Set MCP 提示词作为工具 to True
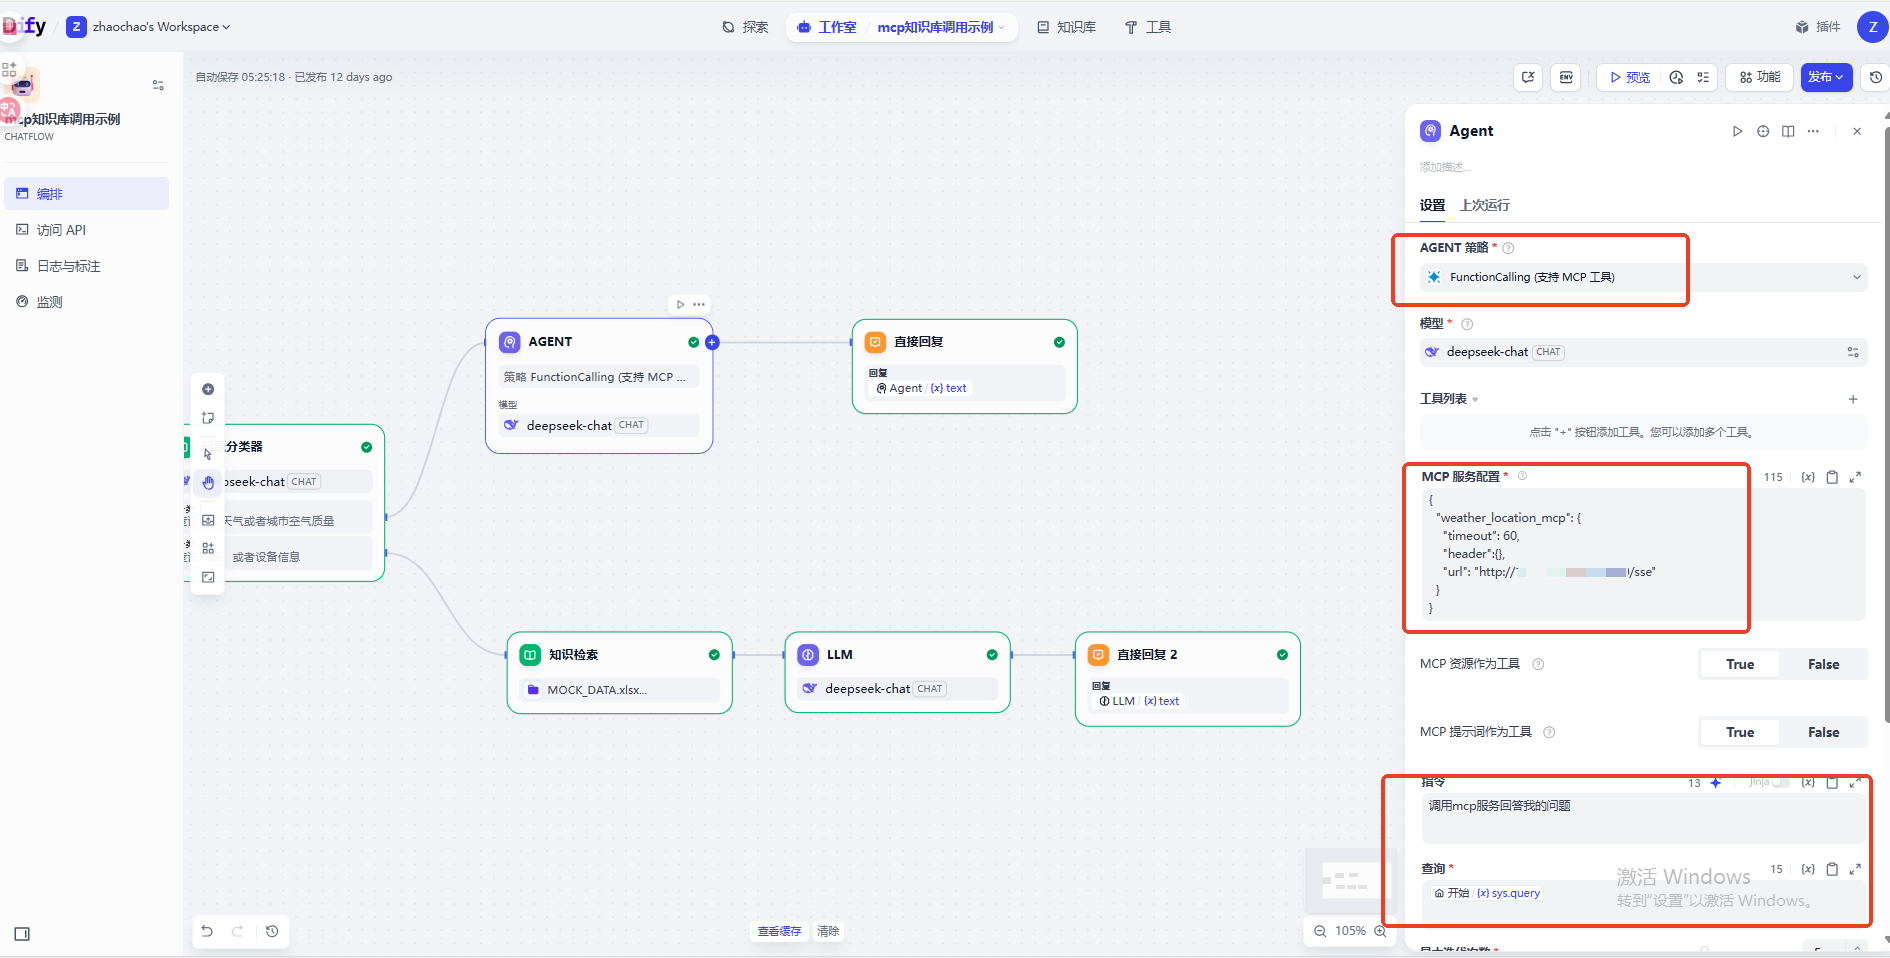 tap(1739, 732)
